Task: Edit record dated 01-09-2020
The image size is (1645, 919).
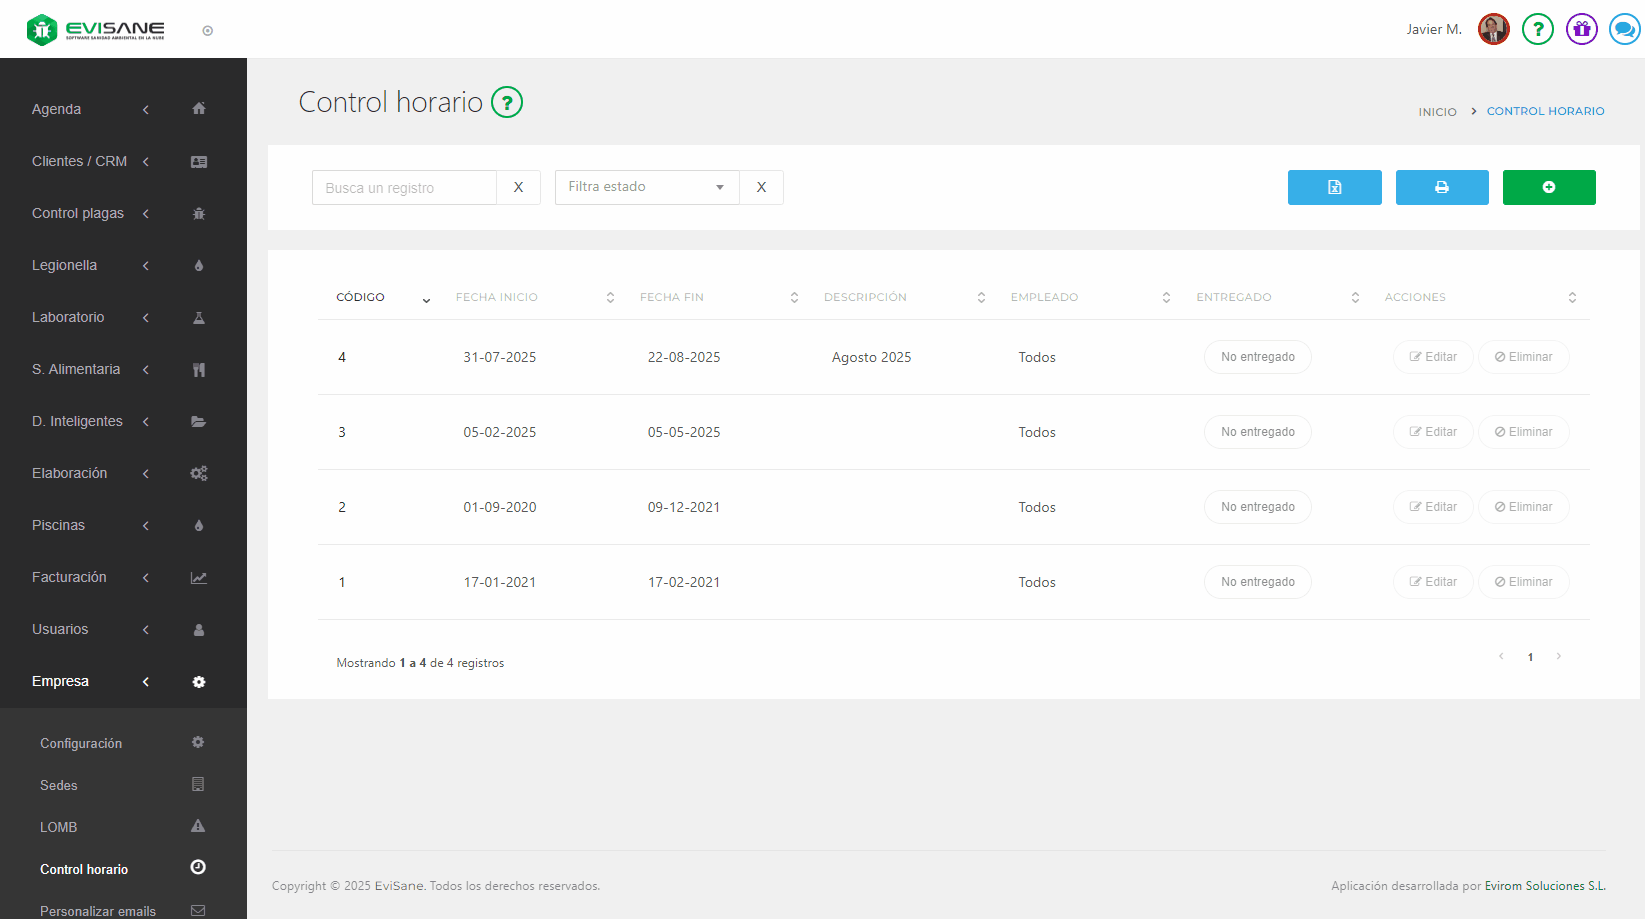Action: click(1433, 507)
